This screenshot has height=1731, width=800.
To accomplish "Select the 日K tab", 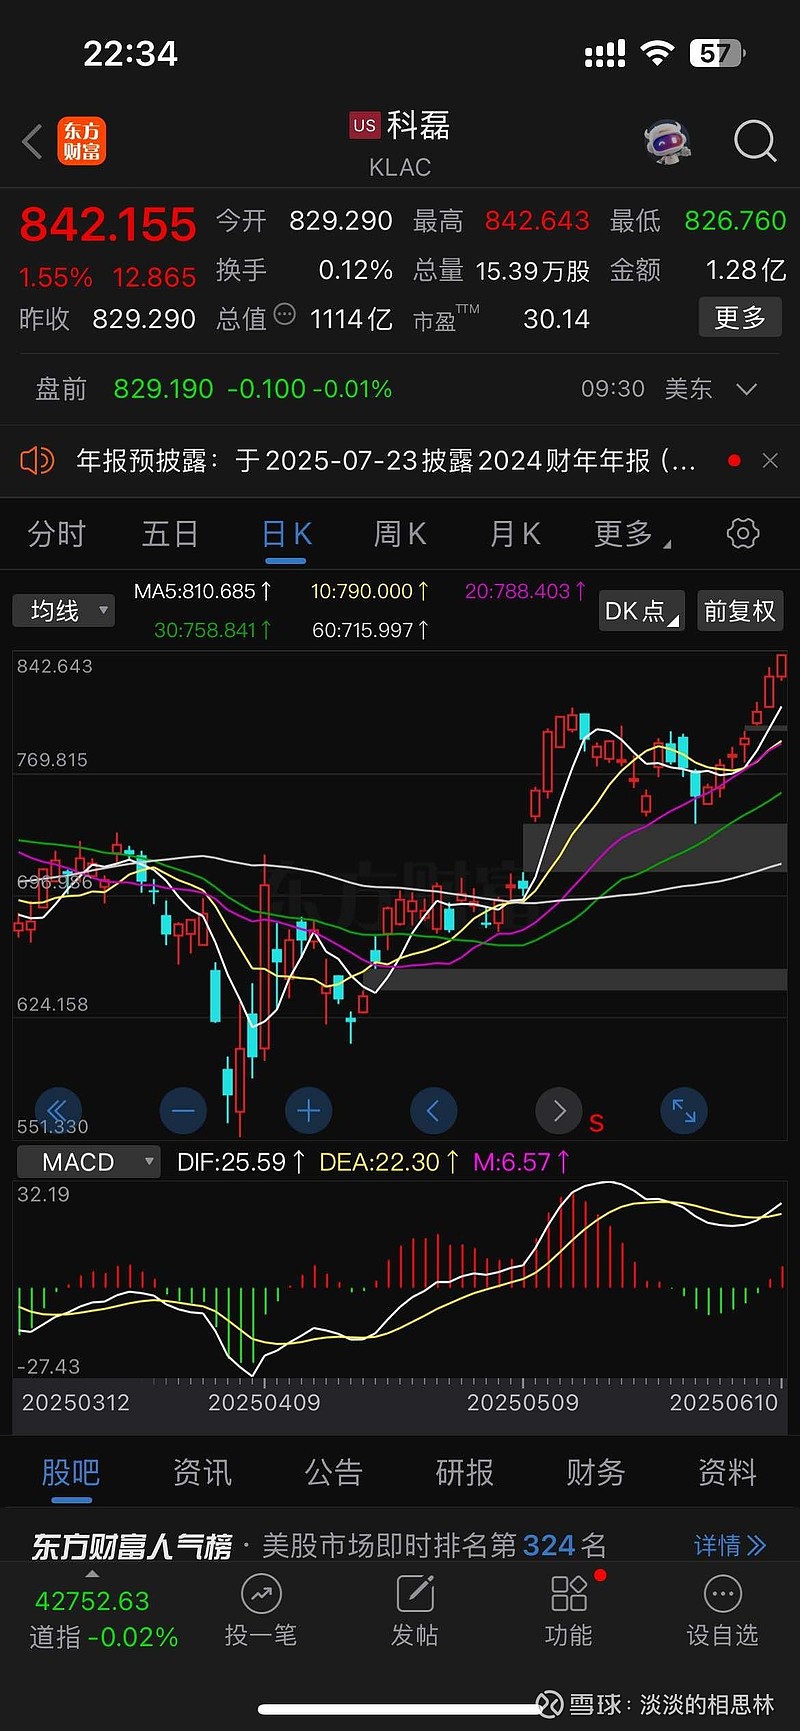I will click(x=287, y=534).
